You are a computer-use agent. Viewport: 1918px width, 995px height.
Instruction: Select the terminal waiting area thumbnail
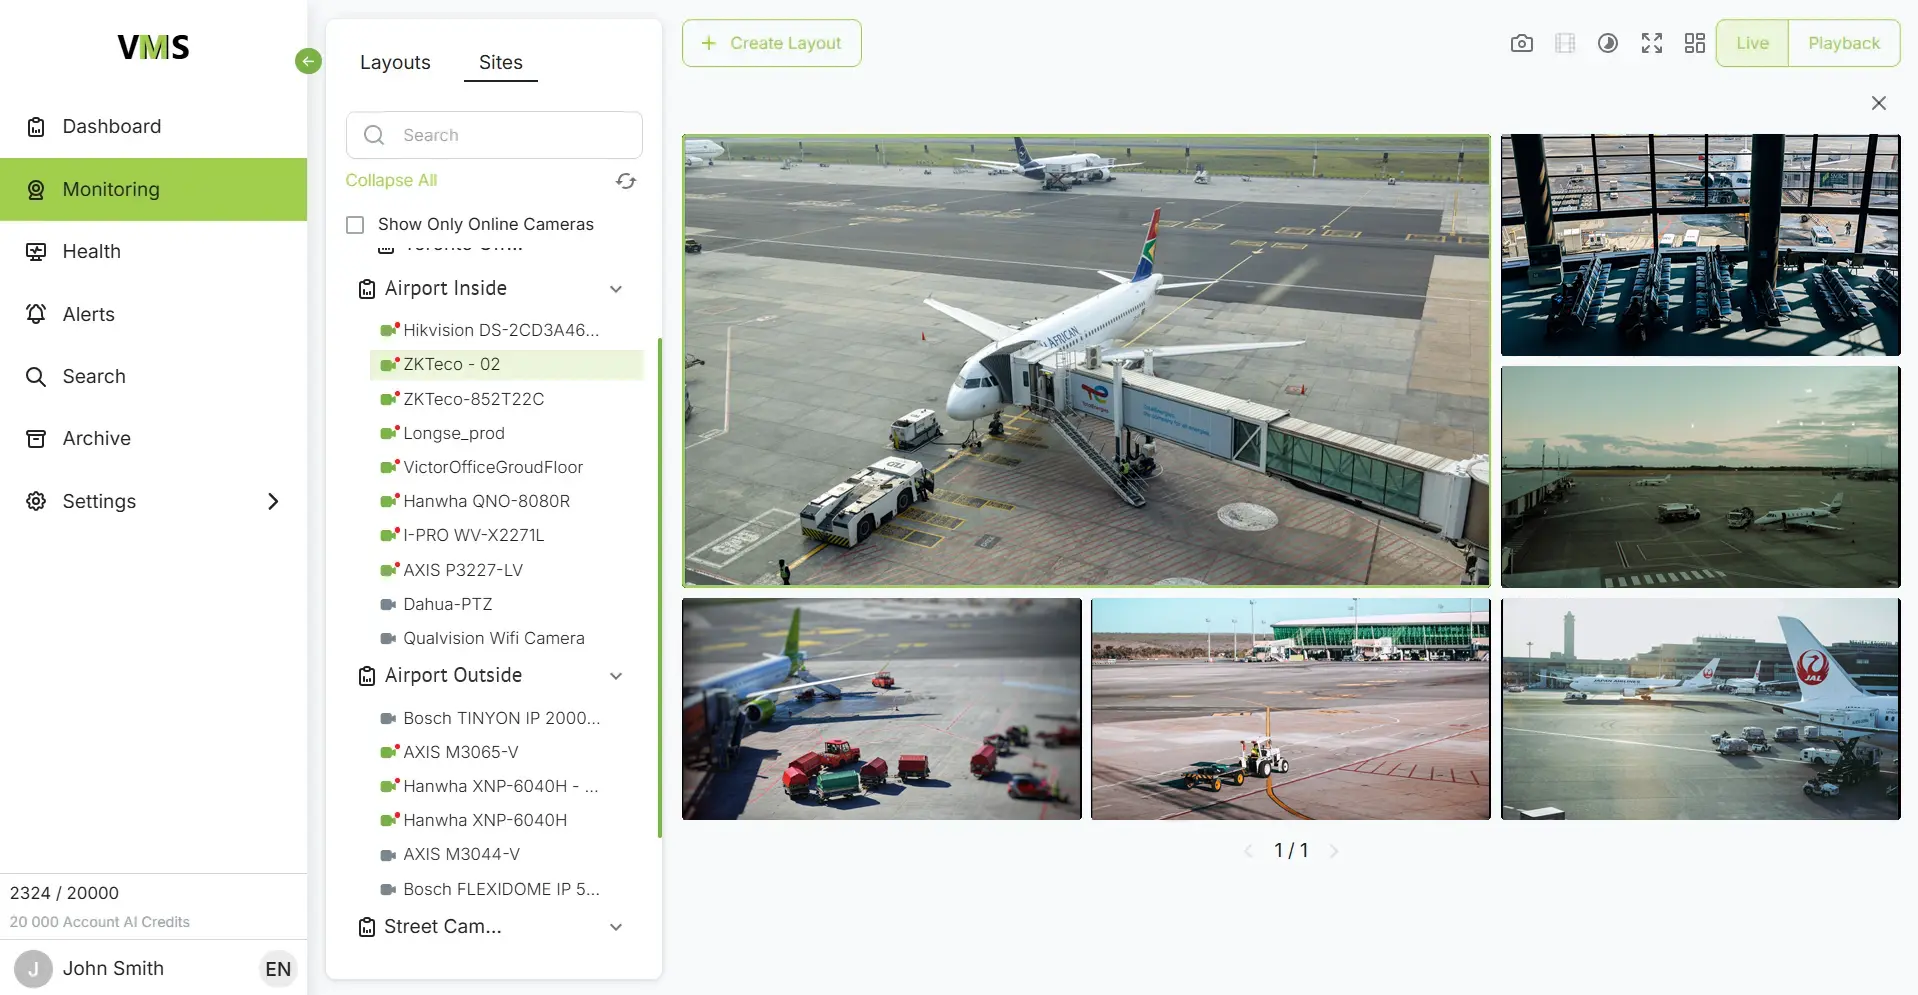[1700, 245]
